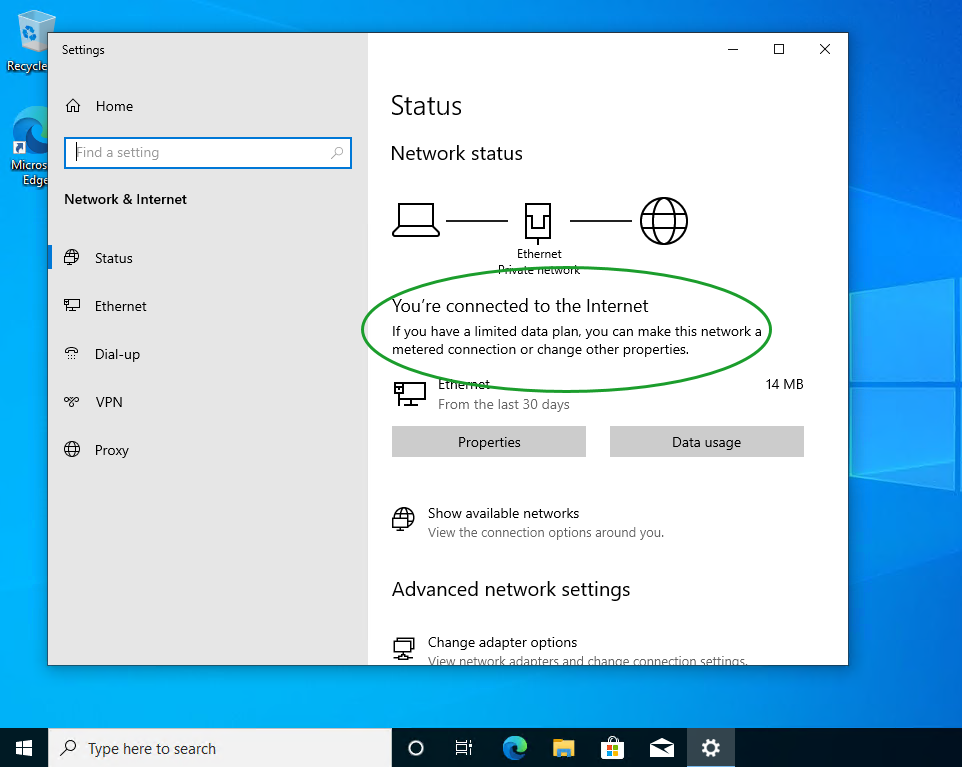
Task: Click the globe Internet icon in network diagram
Action: tap(664, 220)
